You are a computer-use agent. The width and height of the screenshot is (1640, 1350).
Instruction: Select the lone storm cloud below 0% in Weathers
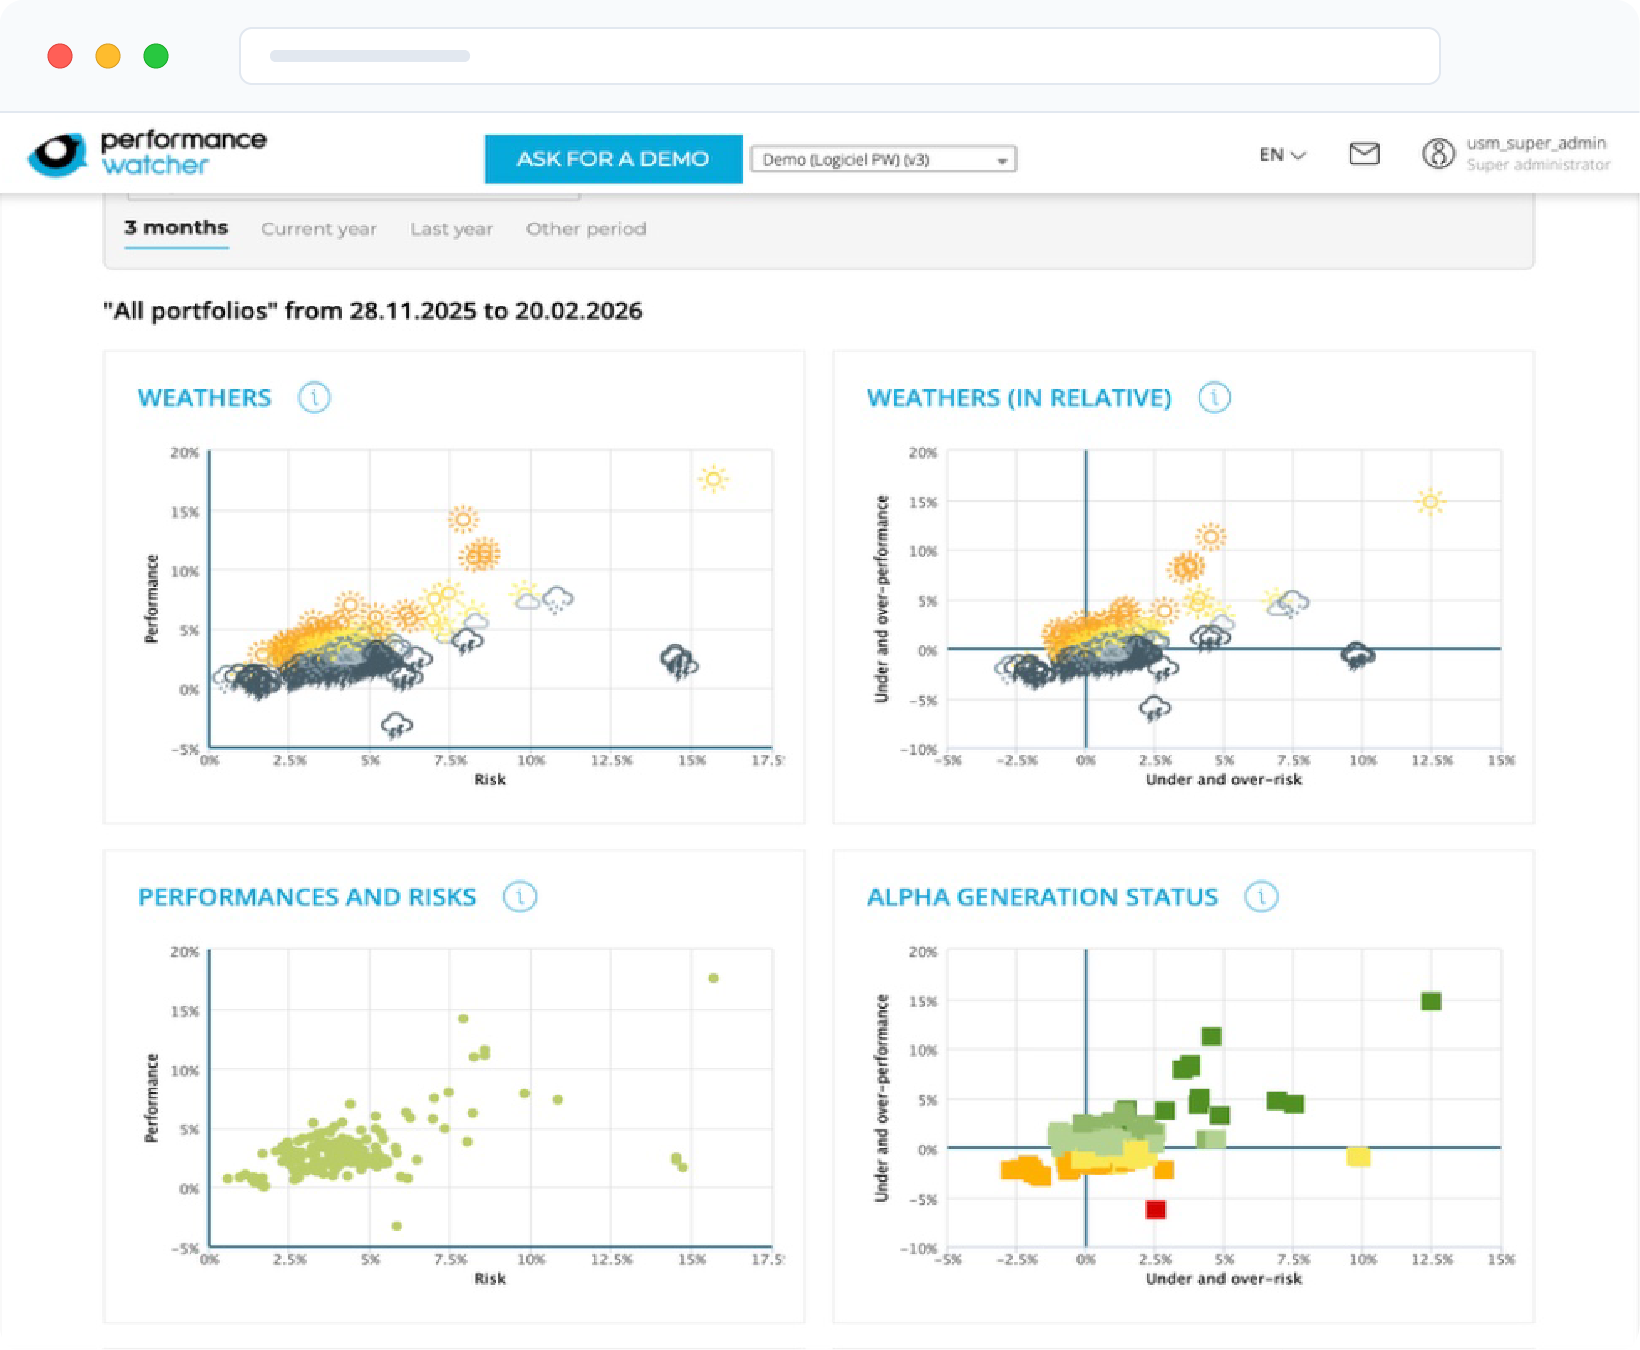click(x=397, y=724)
